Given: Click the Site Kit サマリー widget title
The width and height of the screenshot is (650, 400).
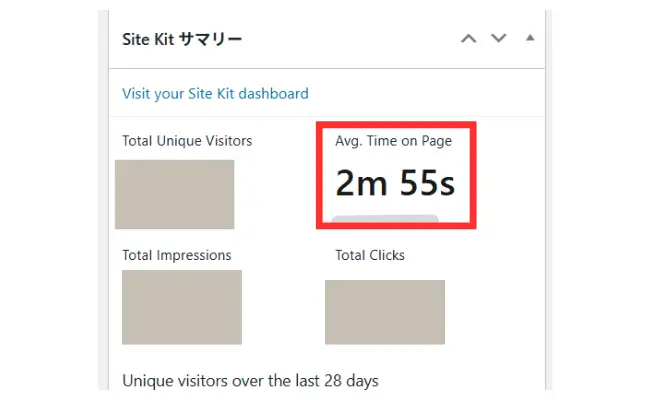Looking at the screenshot, I should (182, 40).
